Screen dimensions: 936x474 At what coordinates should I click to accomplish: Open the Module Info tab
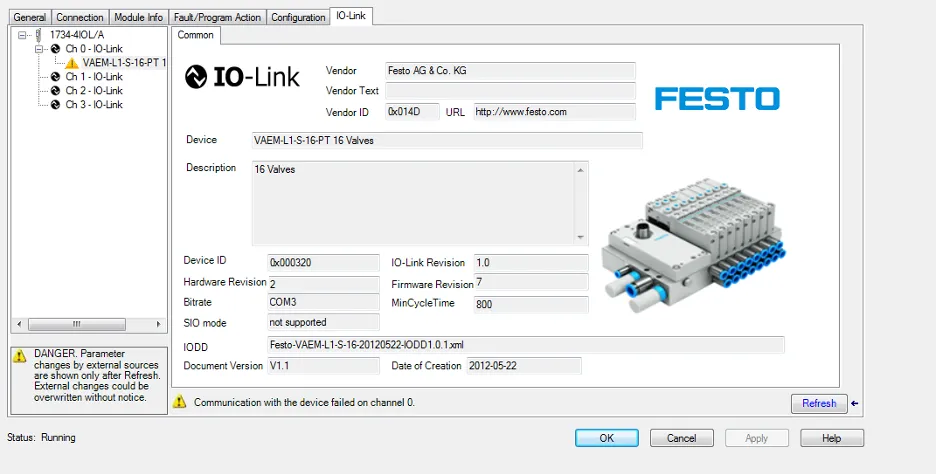(x=138, y=17)
